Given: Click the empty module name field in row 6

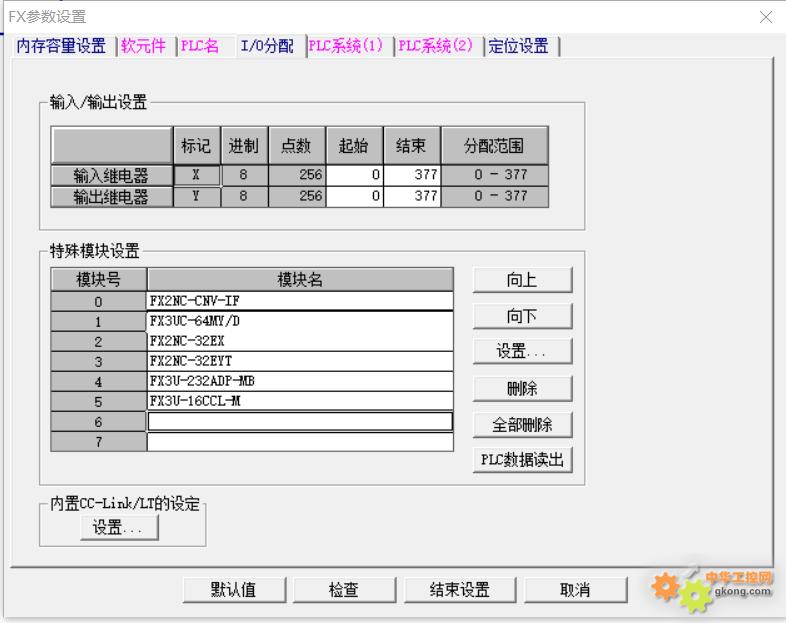Looking at the screenshot, I should 300,422.
